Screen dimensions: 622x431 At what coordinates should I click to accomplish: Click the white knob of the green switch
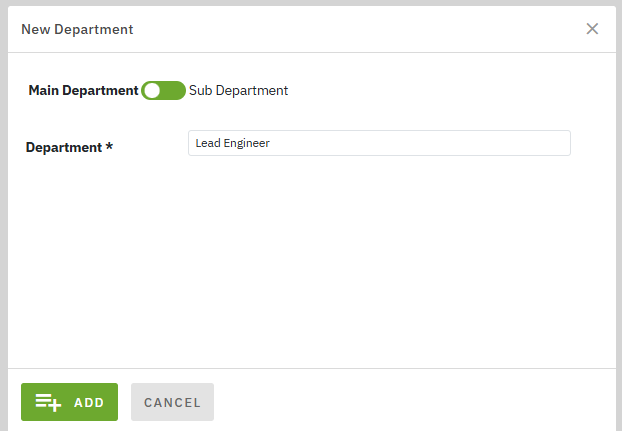click(152, 90)
